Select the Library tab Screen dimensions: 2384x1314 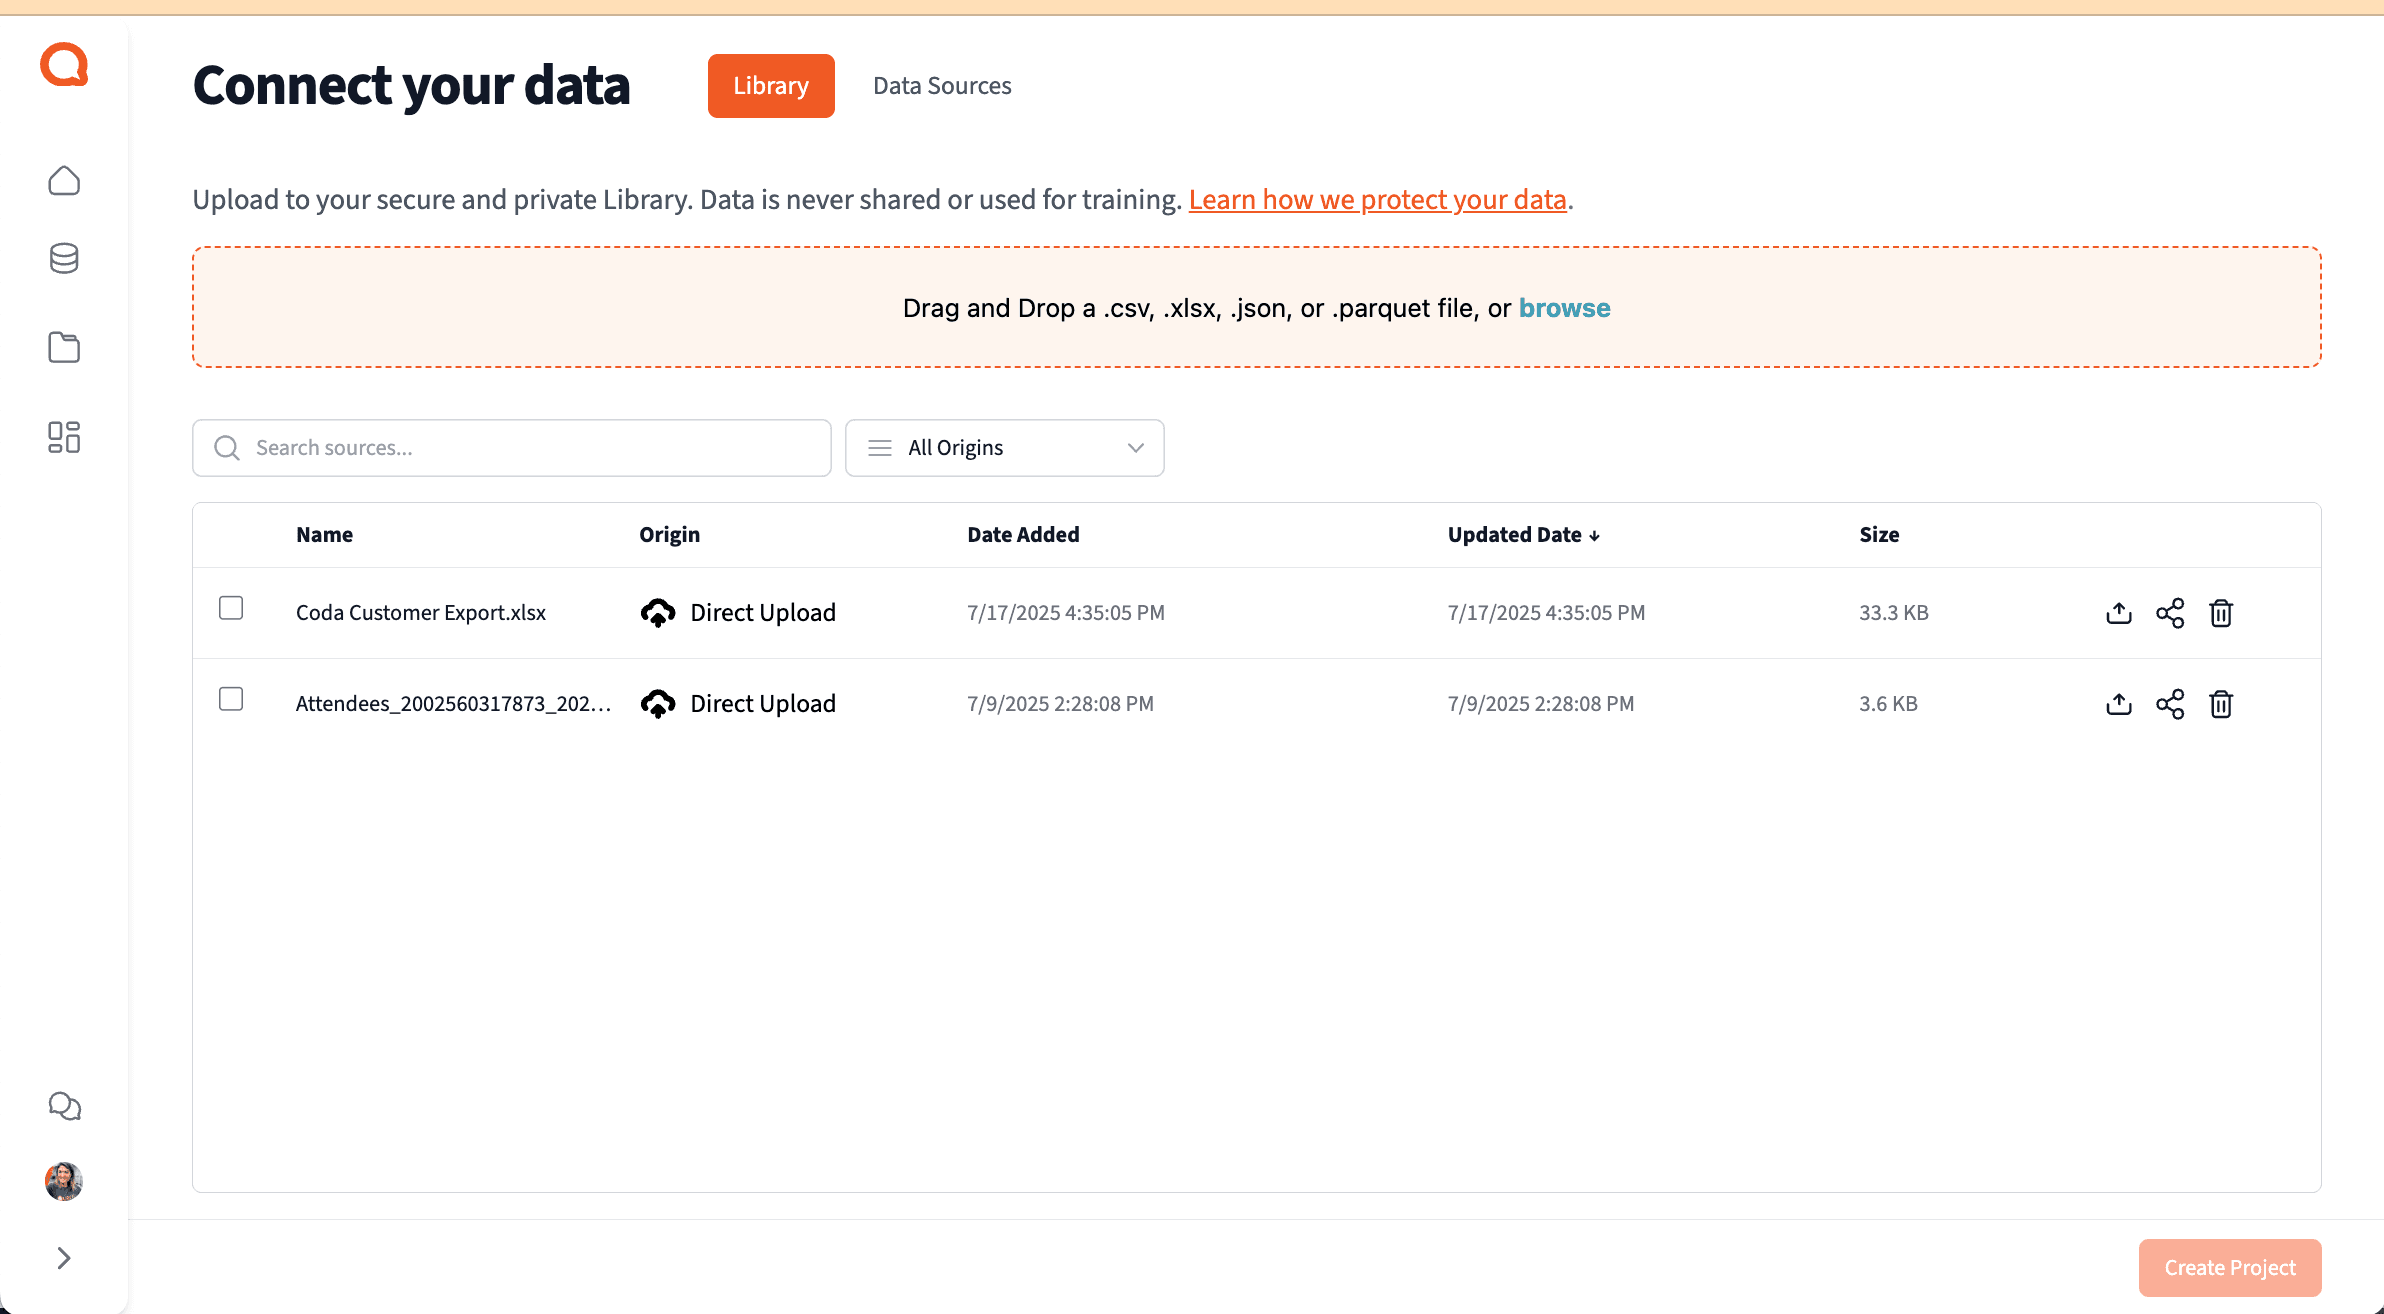point(771,86)
